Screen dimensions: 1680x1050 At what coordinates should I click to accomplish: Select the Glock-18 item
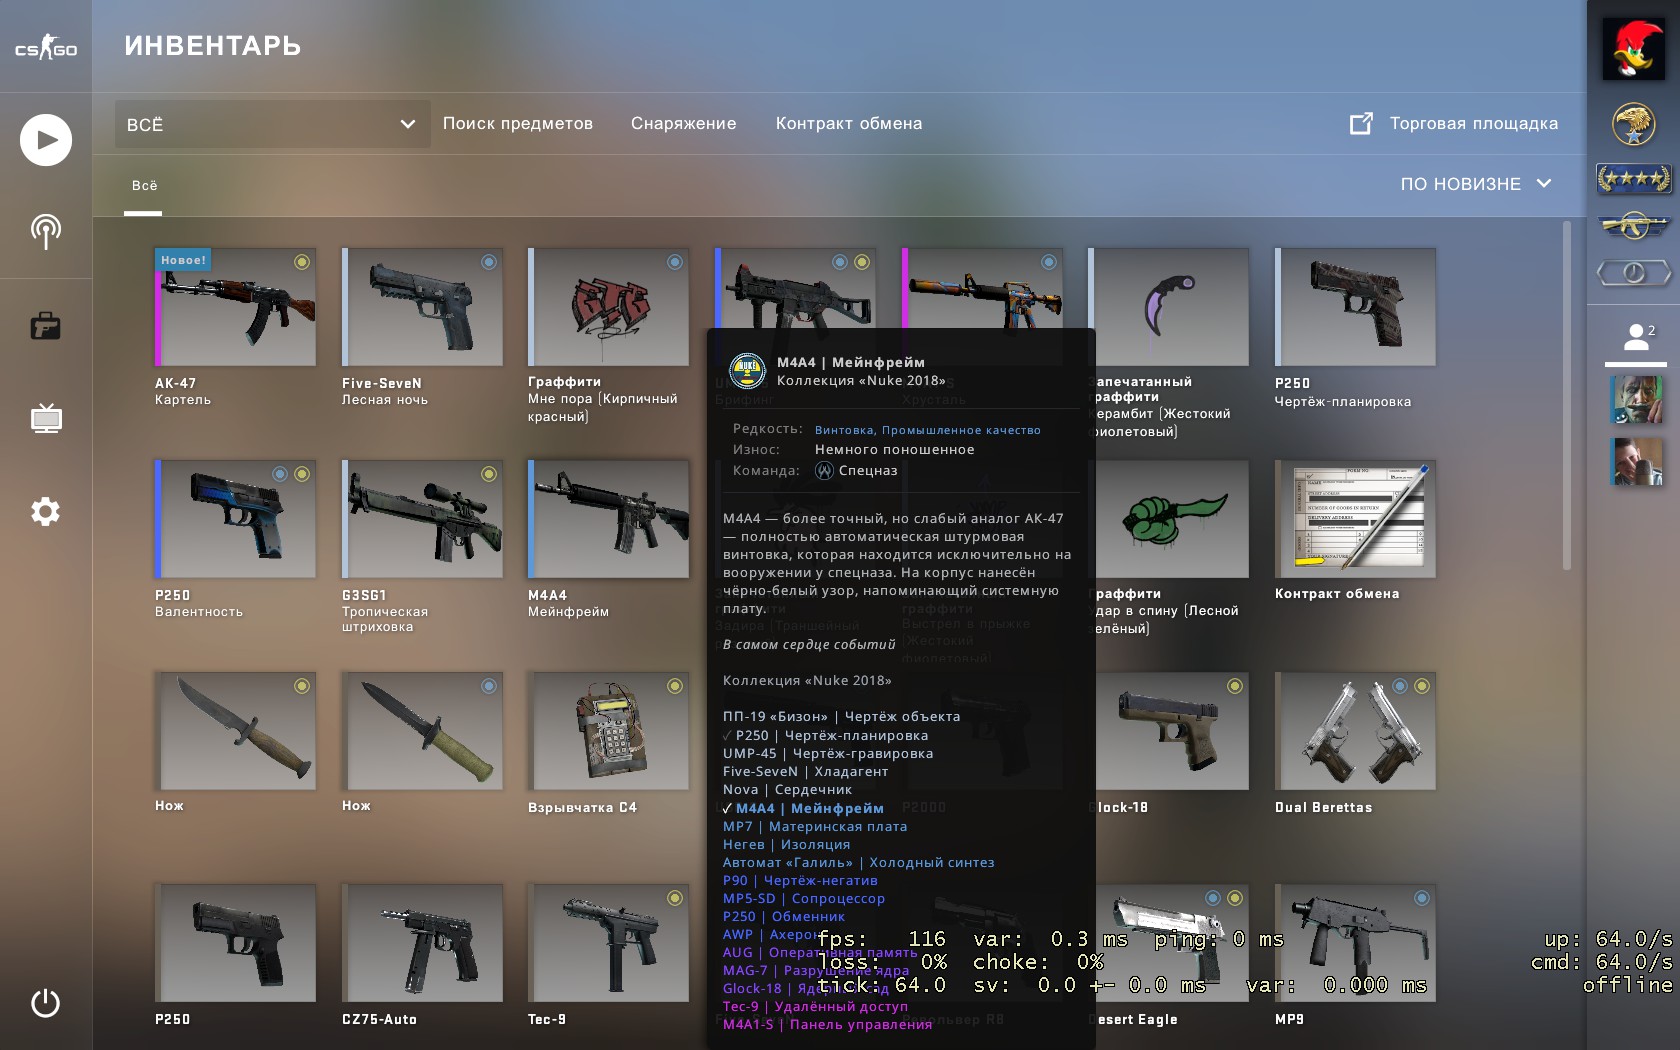point(1172,731)
